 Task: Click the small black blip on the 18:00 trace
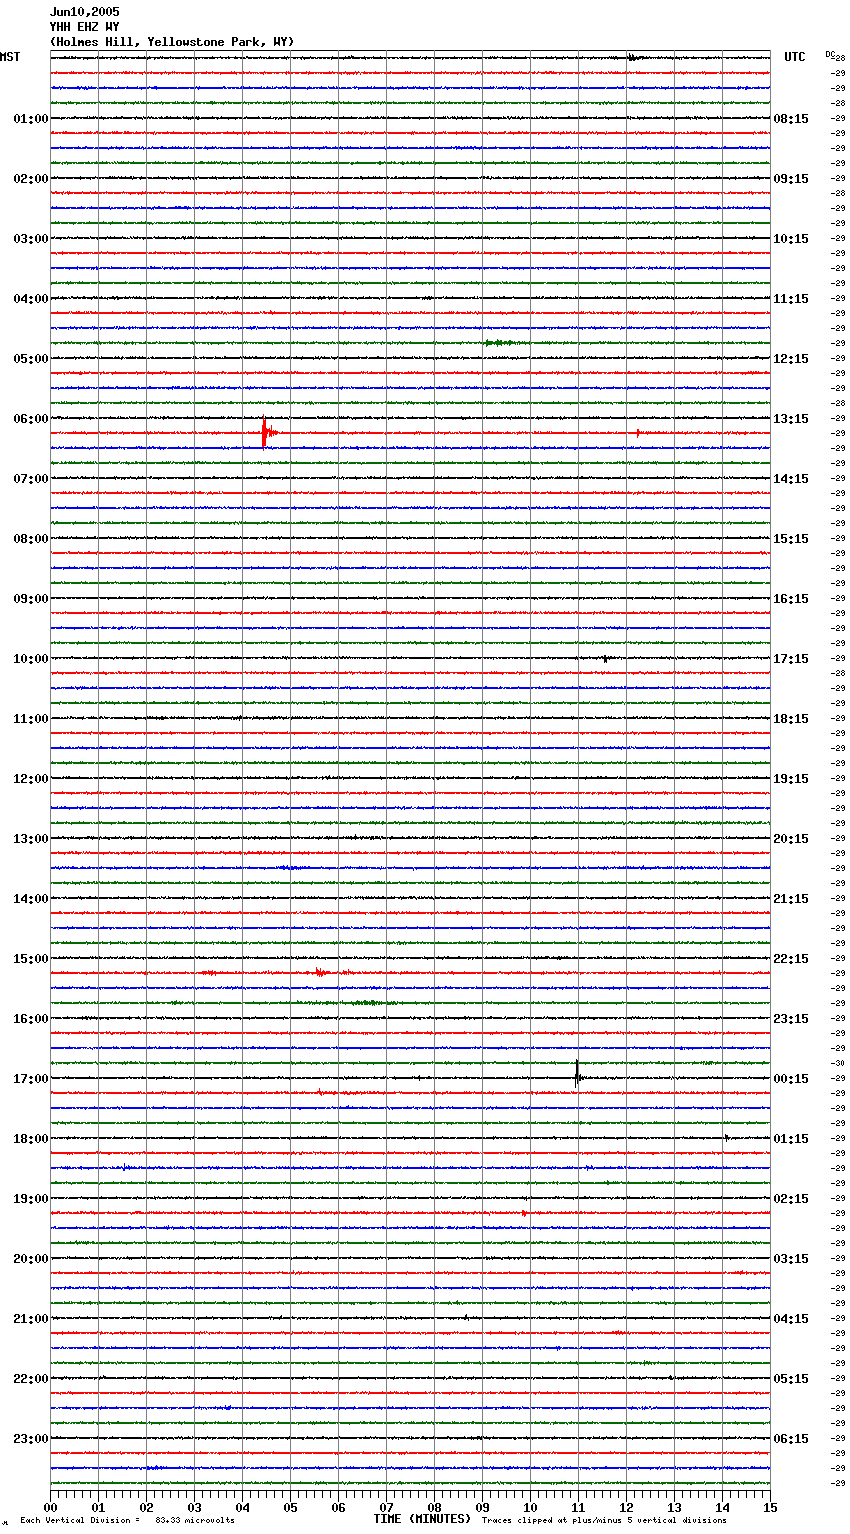[x=726, y=1137]
